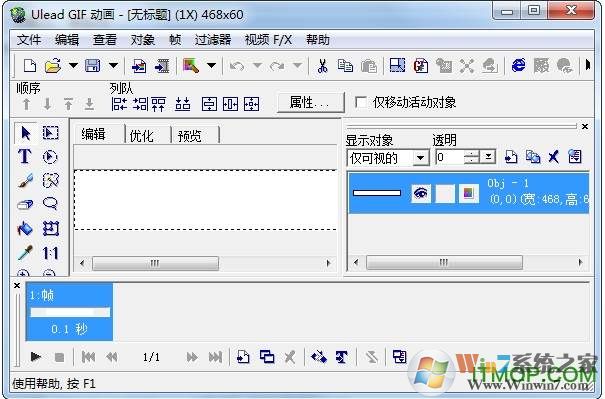
Task: Toggle the eye visibility of Obj - 1
Action: 420,193
